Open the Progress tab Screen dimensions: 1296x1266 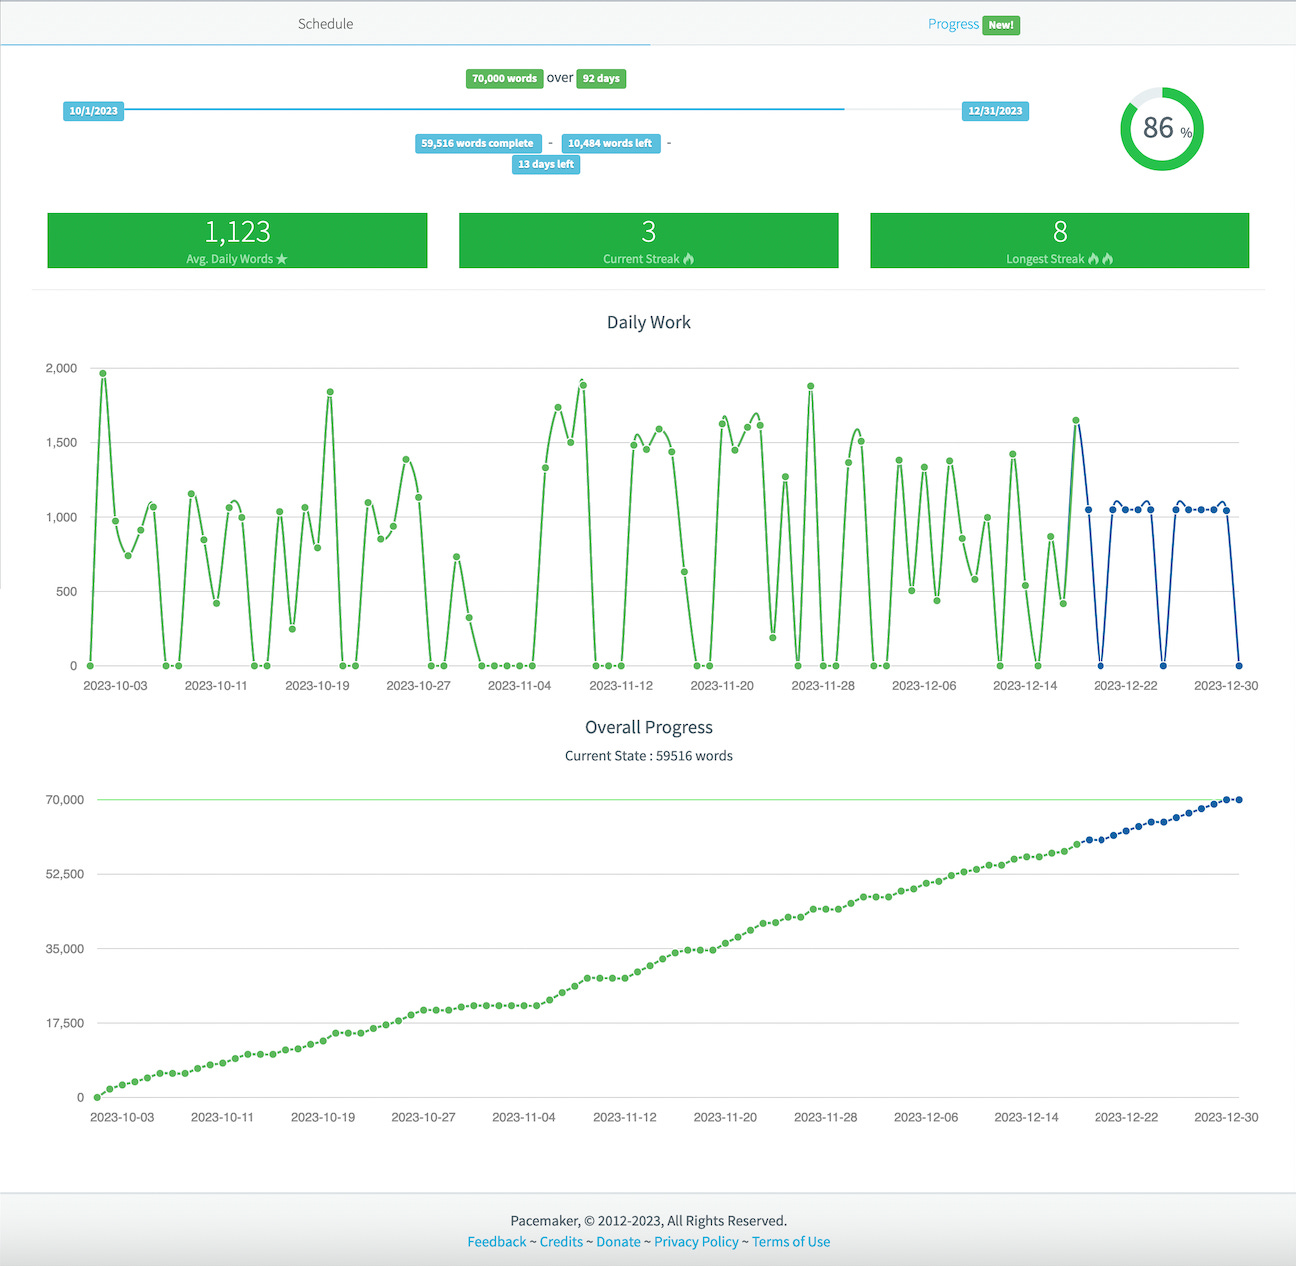tap(952, 23)
